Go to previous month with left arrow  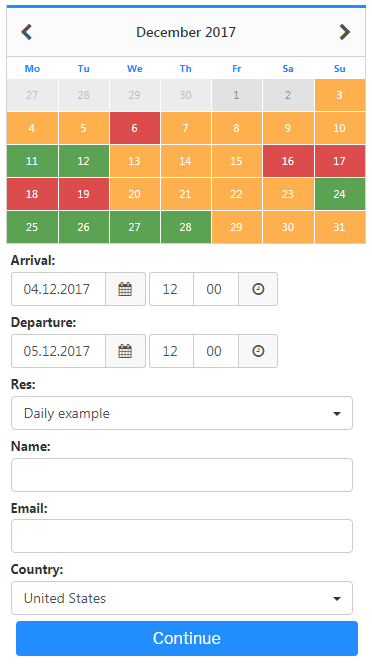click(27, 32)
